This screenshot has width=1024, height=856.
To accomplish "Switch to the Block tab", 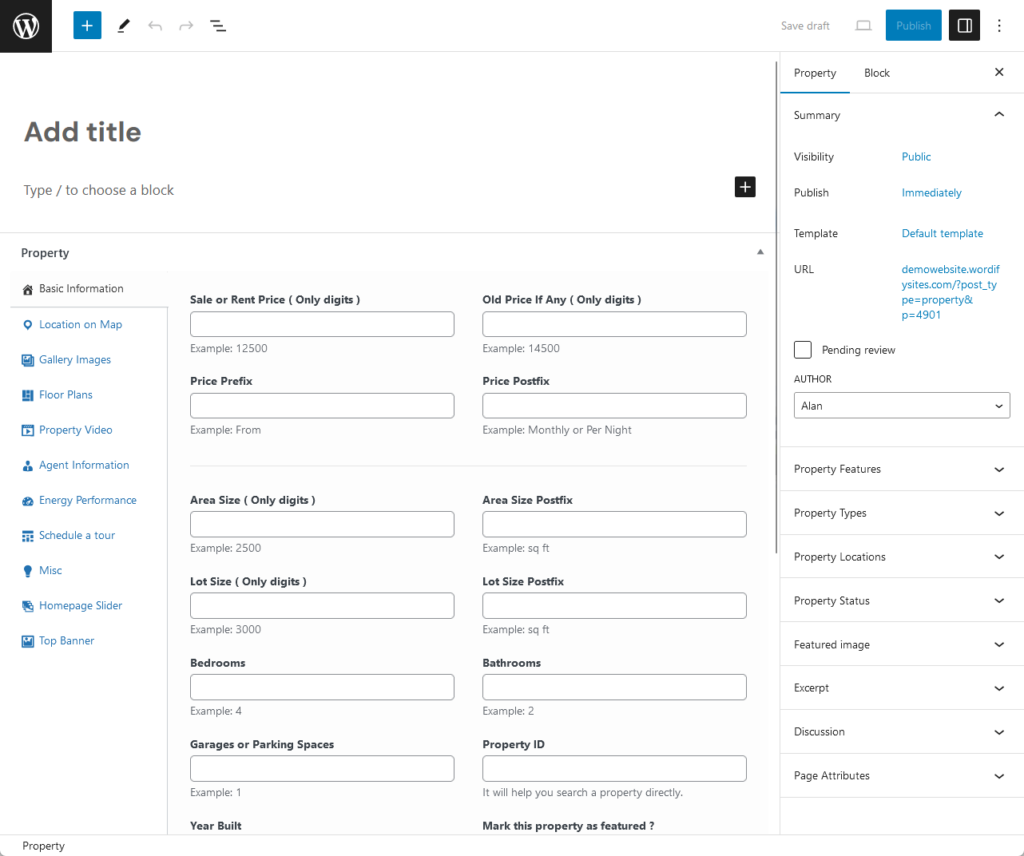I will click(x=876, y=73).
